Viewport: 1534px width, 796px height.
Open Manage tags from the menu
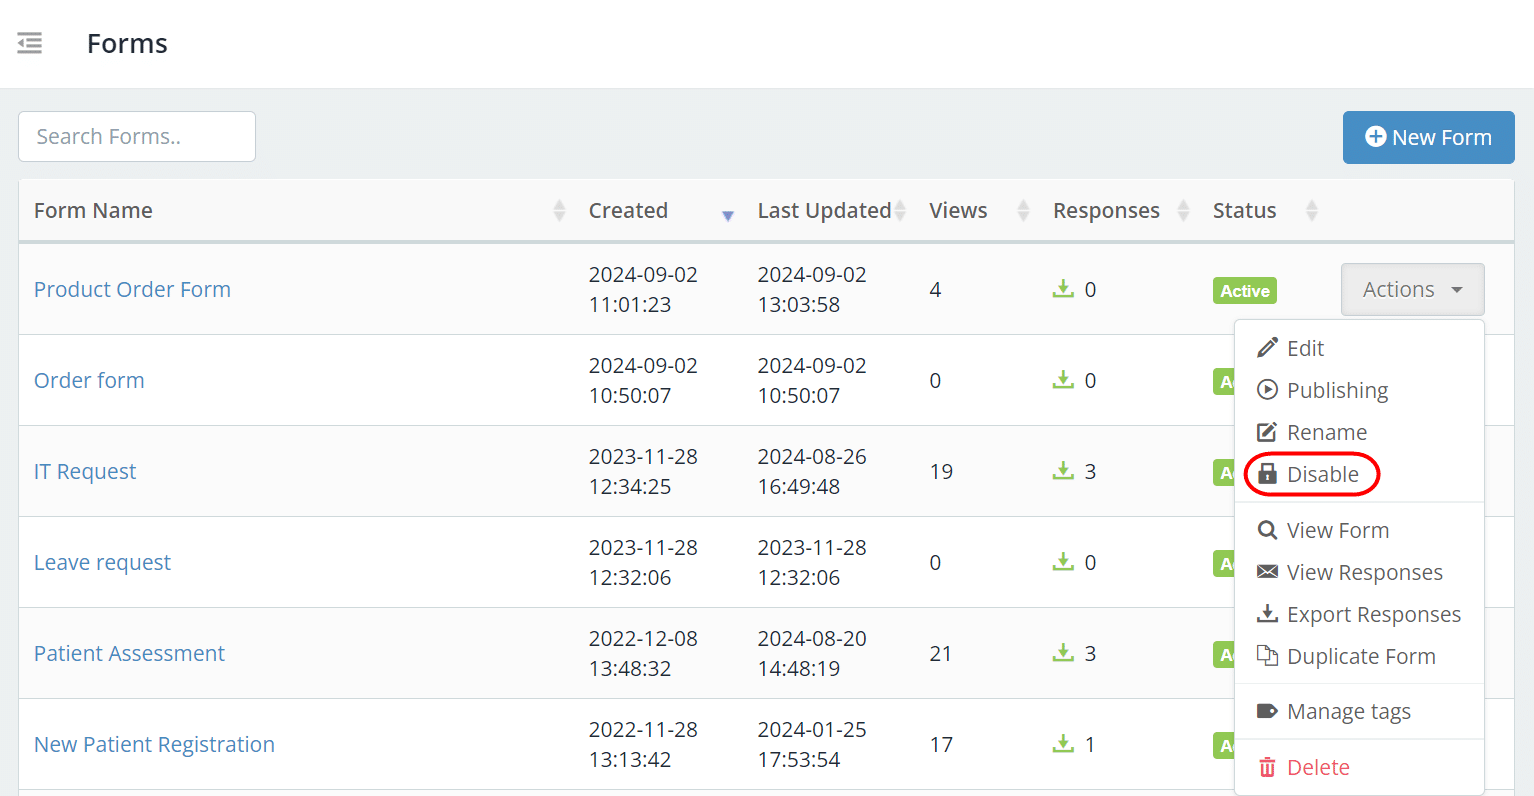[1359, 711]
